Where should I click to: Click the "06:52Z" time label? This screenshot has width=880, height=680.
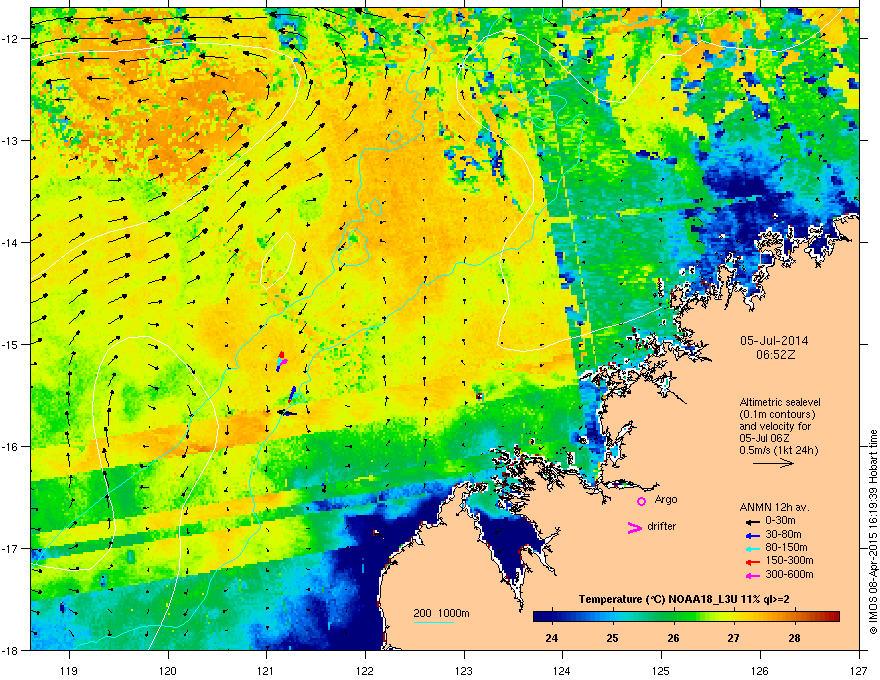tap(775, 355)
